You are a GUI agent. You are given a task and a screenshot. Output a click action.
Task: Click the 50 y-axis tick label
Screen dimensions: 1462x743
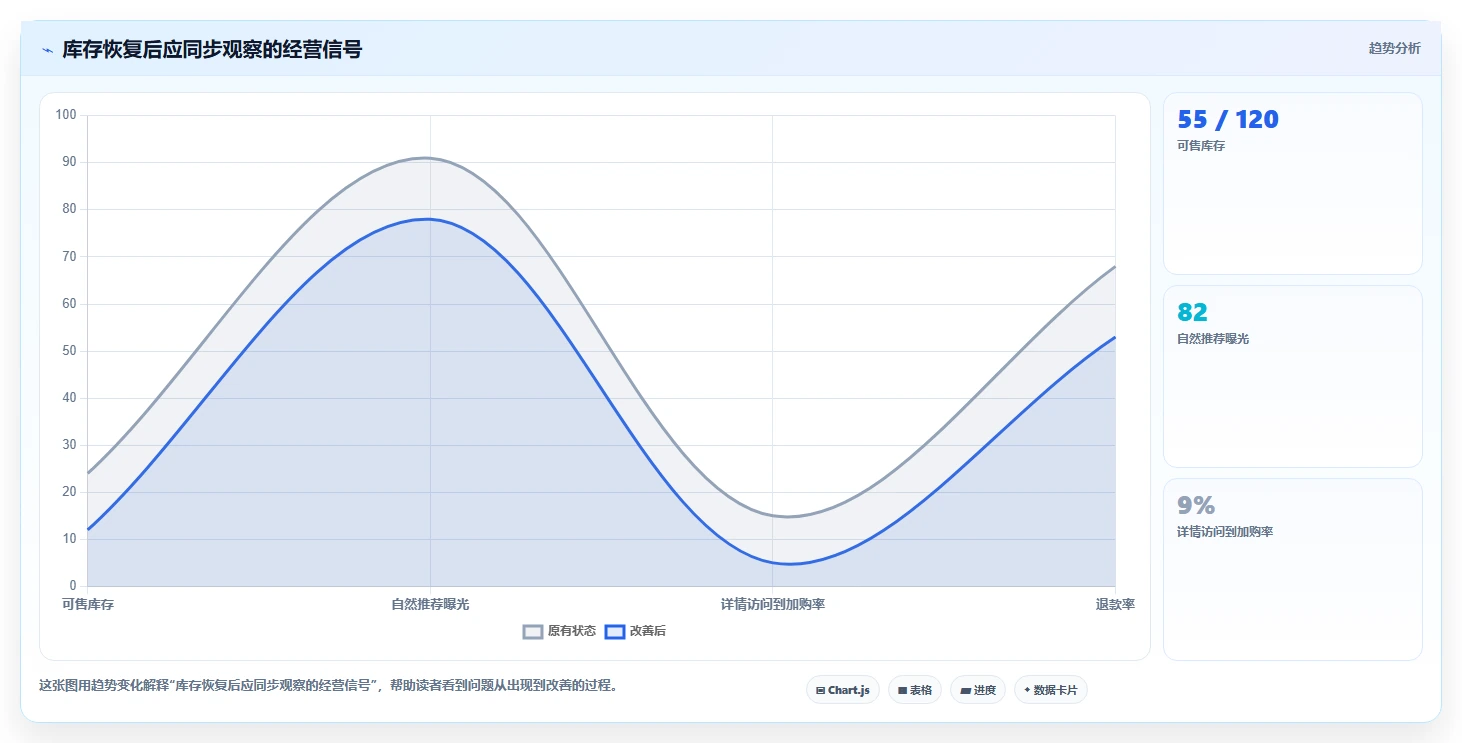(69, 351)
